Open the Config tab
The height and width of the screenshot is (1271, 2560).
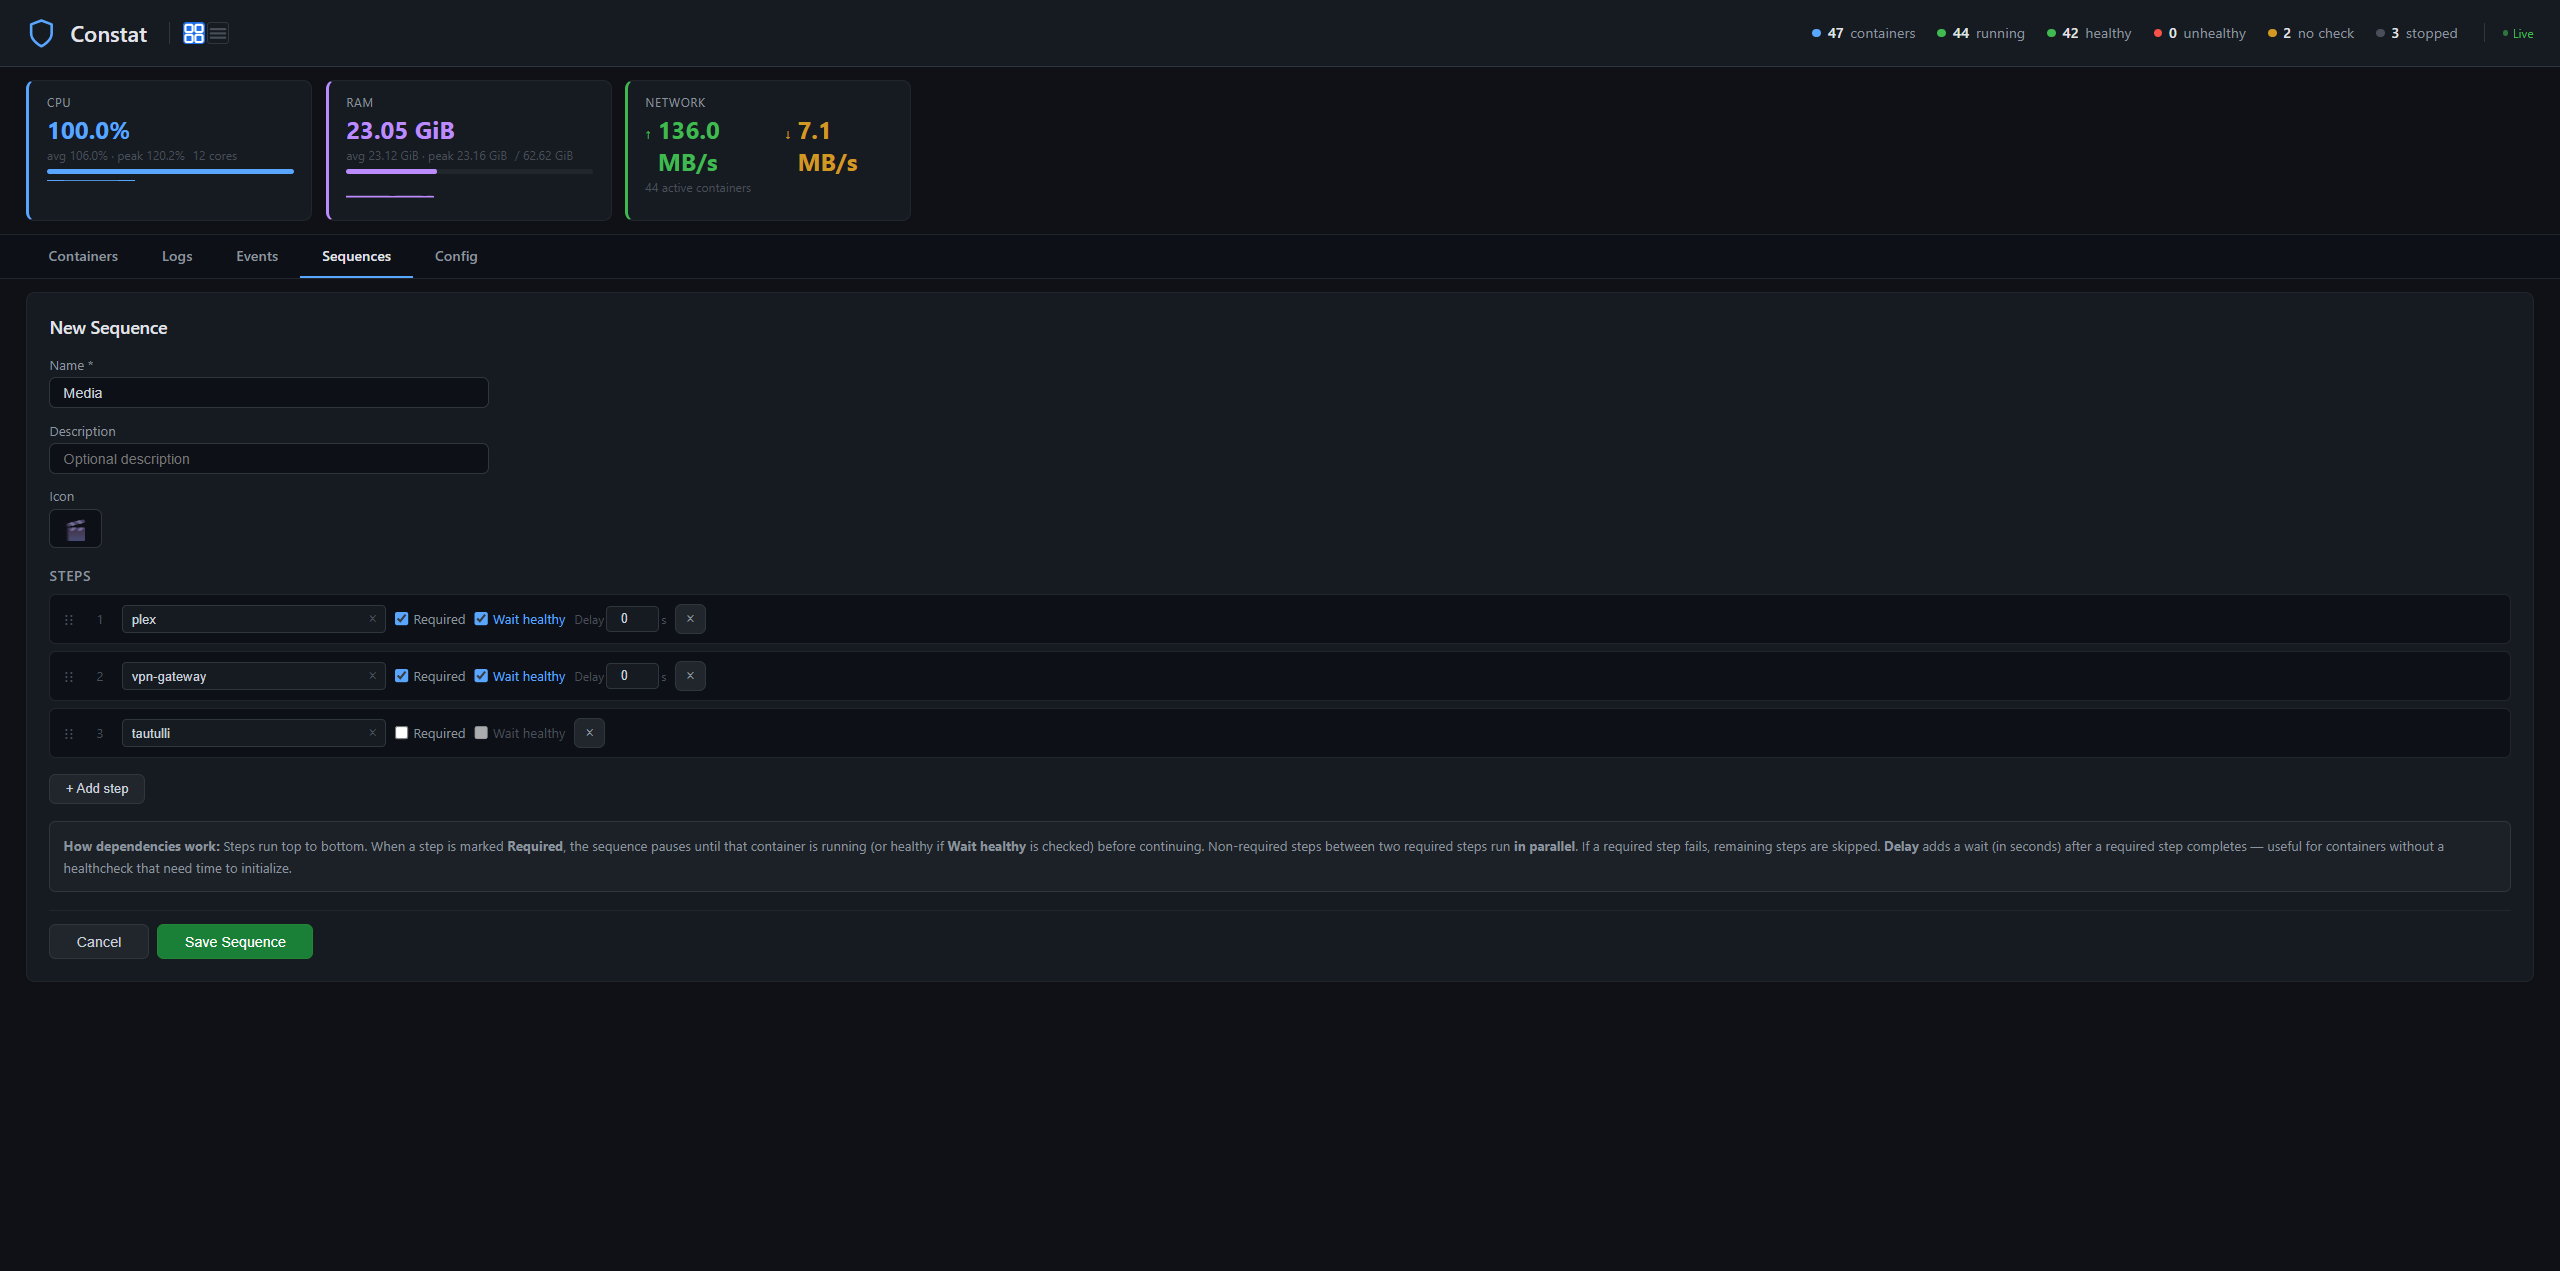(x=456, y=257)
